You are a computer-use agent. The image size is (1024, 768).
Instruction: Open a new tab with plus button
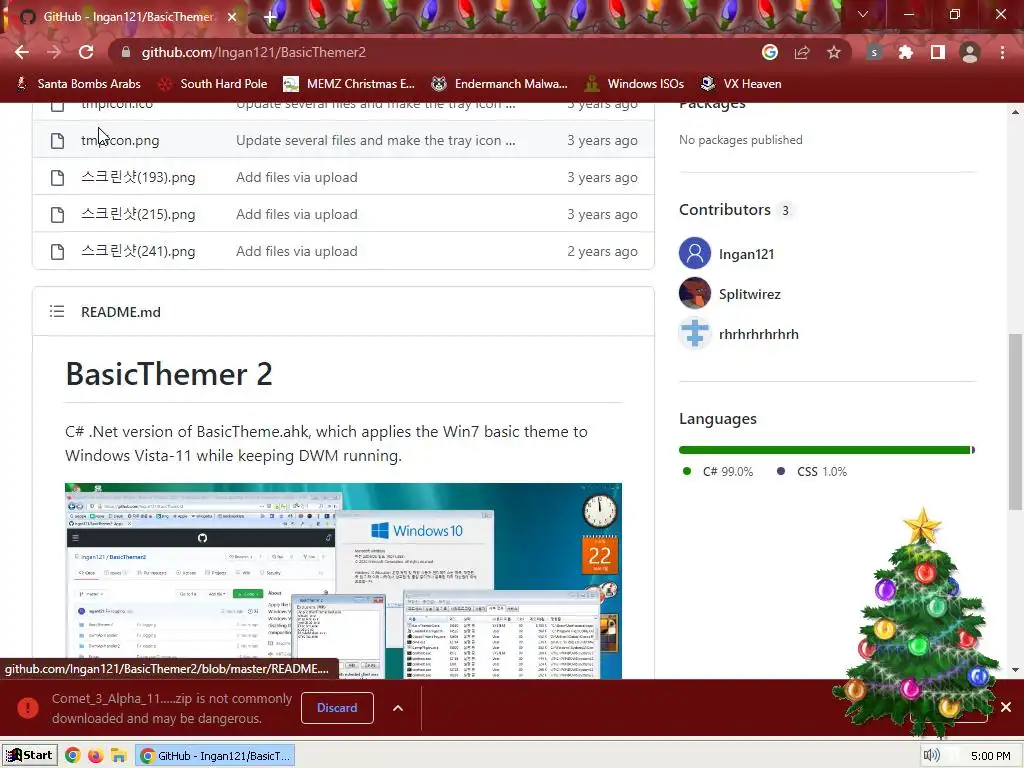(x=270, y=17)
